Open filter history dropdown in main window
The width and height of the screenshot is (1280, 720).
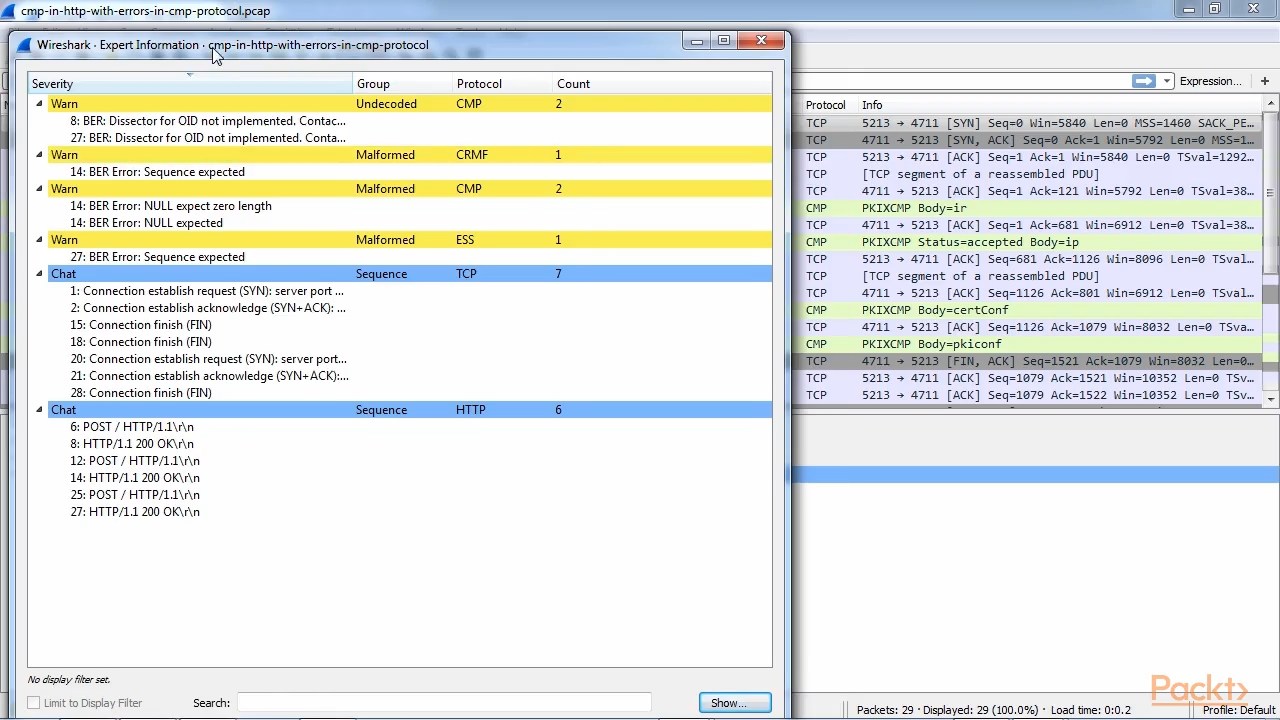coord(1166,81)
